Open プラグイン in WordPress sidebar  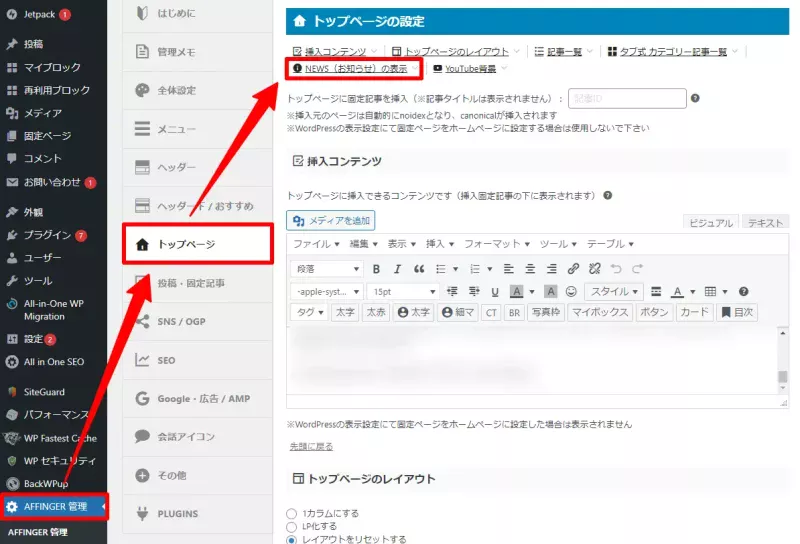(x=47, y=235)
